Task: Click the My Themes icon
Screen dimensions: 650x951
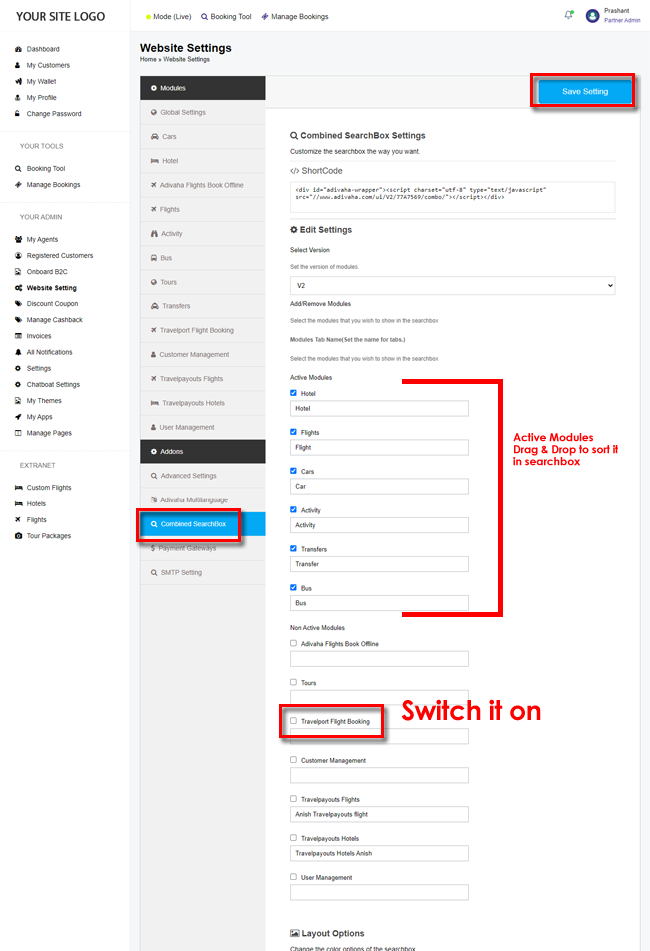Action: point(18,401)
